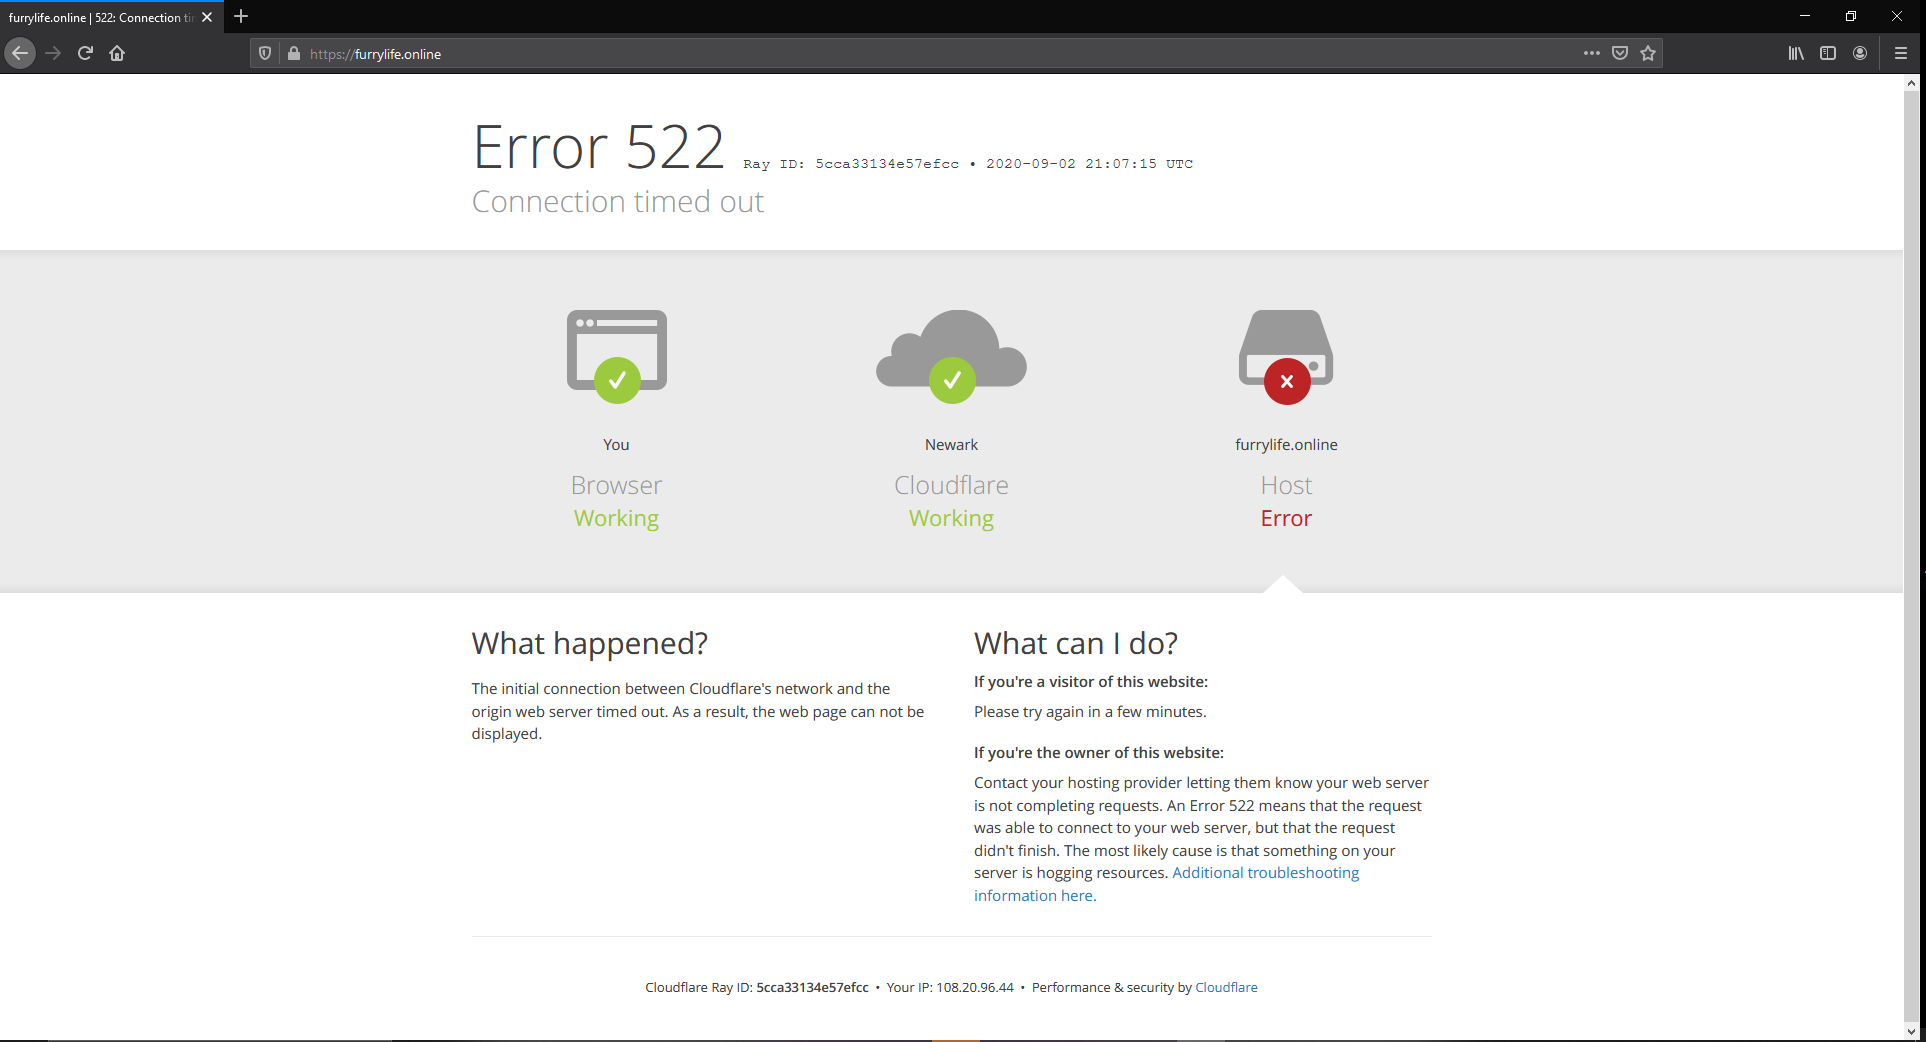Open the page actions three-dots menu
Viewport: 1926px width, 1042px height.
click(1592, 53)
